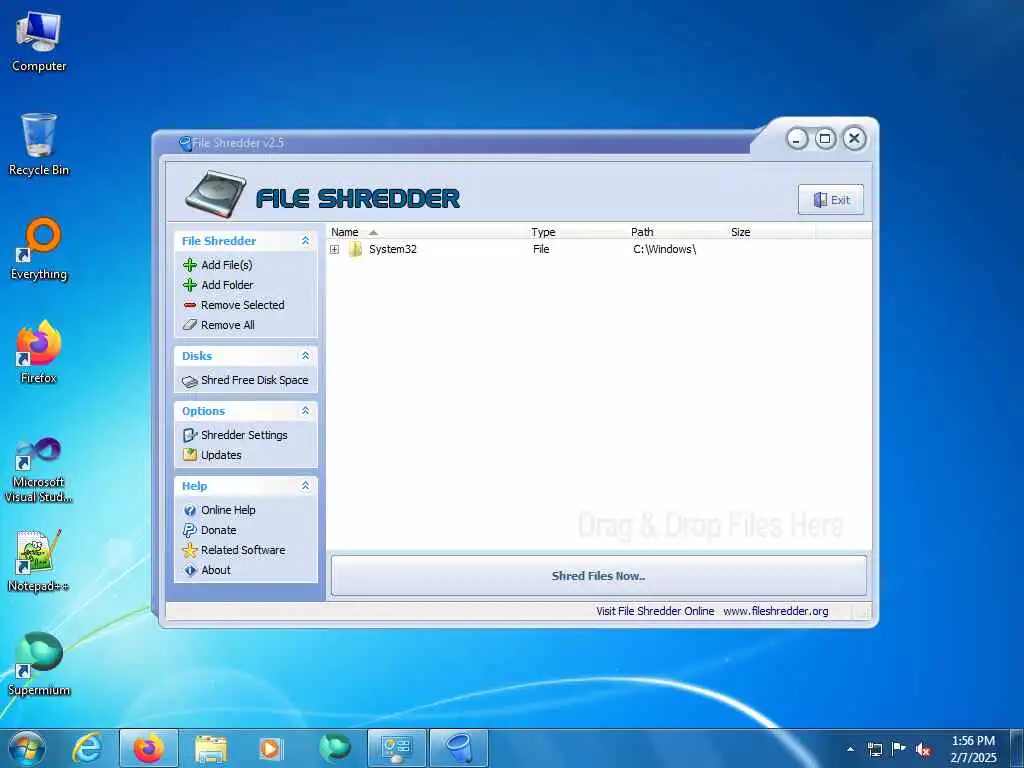Open Windows Explorer from the taskbar
Screen dimensions: 1024x768
[211, 748]
